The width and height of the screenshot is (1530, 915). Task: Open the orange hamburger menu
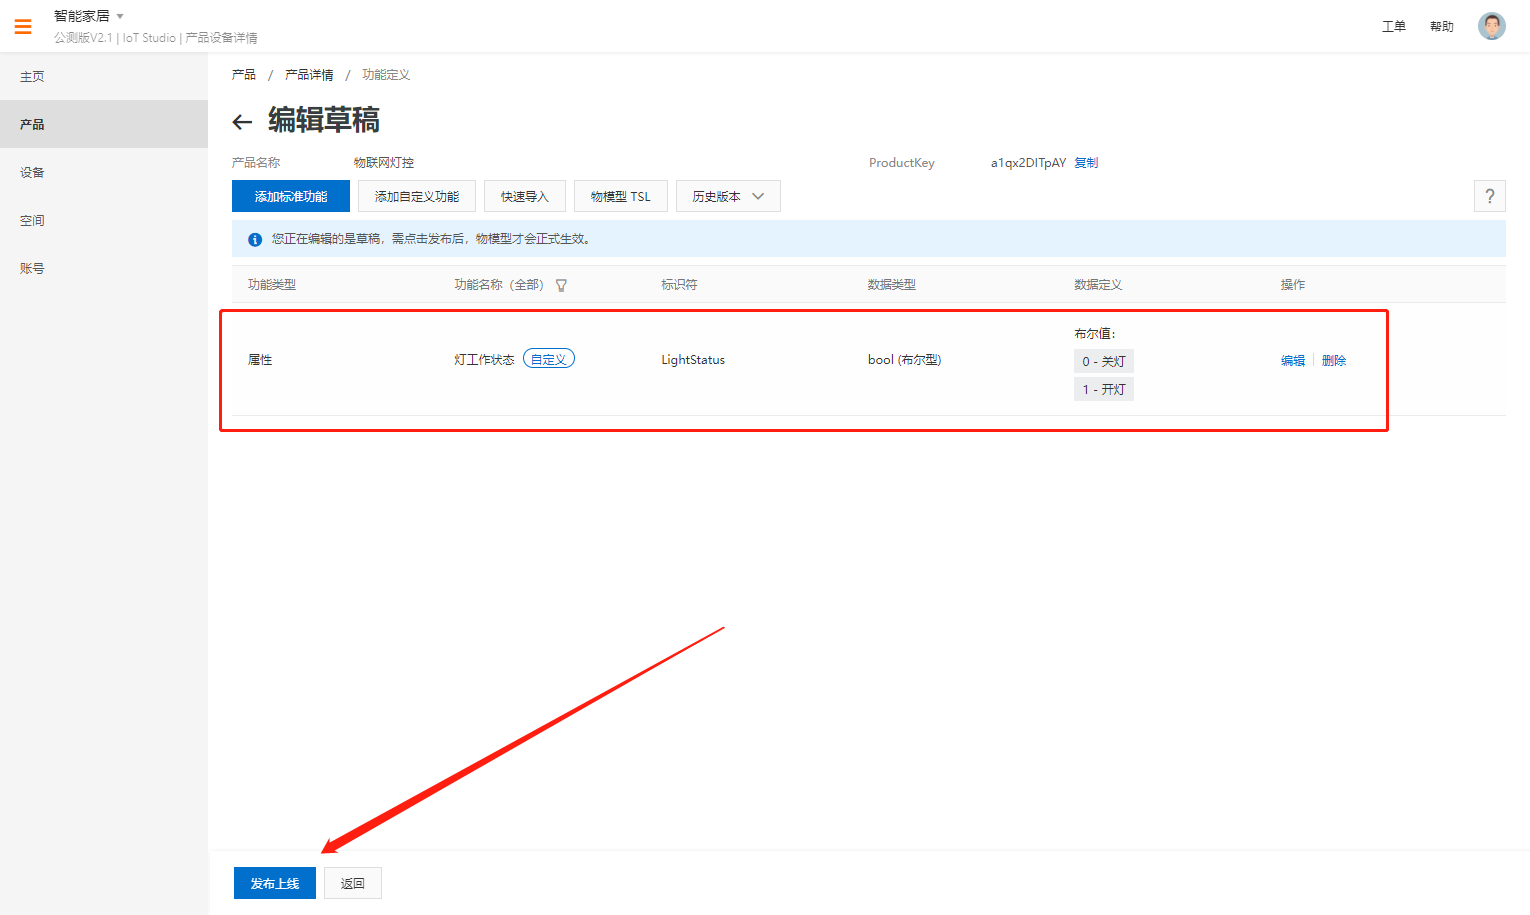click(x=23, y=26)
